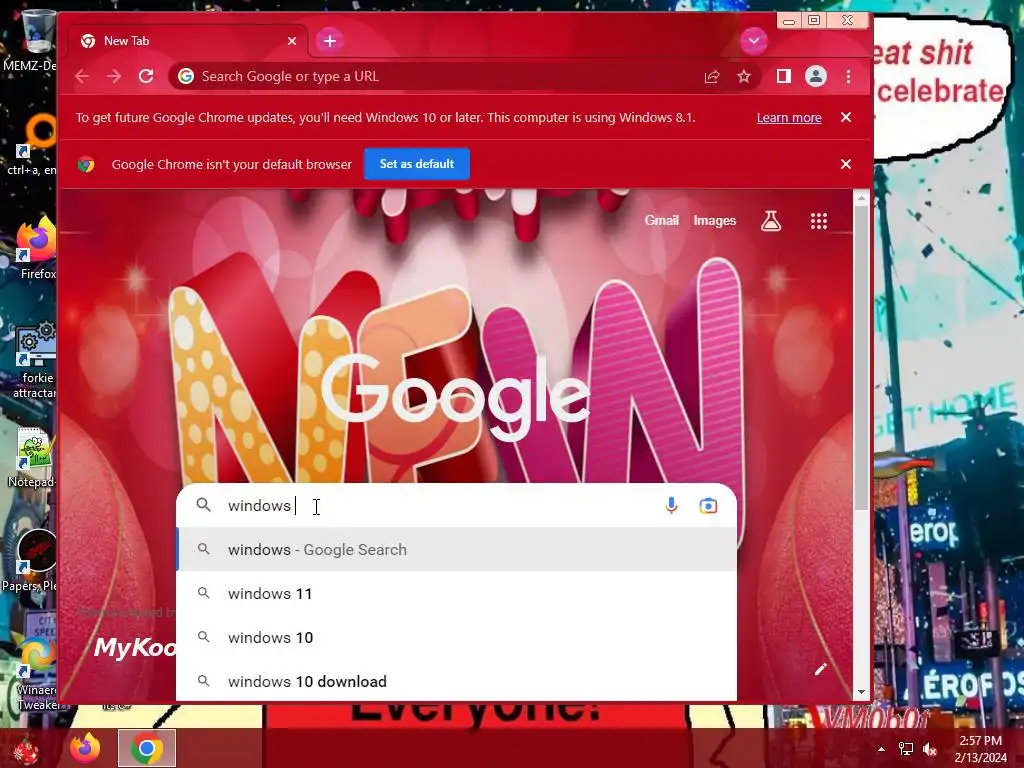Select the Papers, Please desktop shortcut

[x=30, y=560]
